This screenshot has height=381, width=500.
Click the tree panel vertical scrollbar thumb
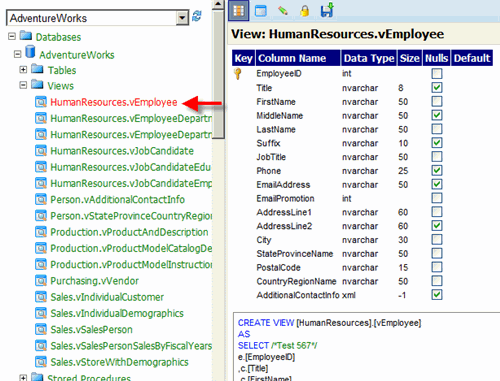[218, 73]
